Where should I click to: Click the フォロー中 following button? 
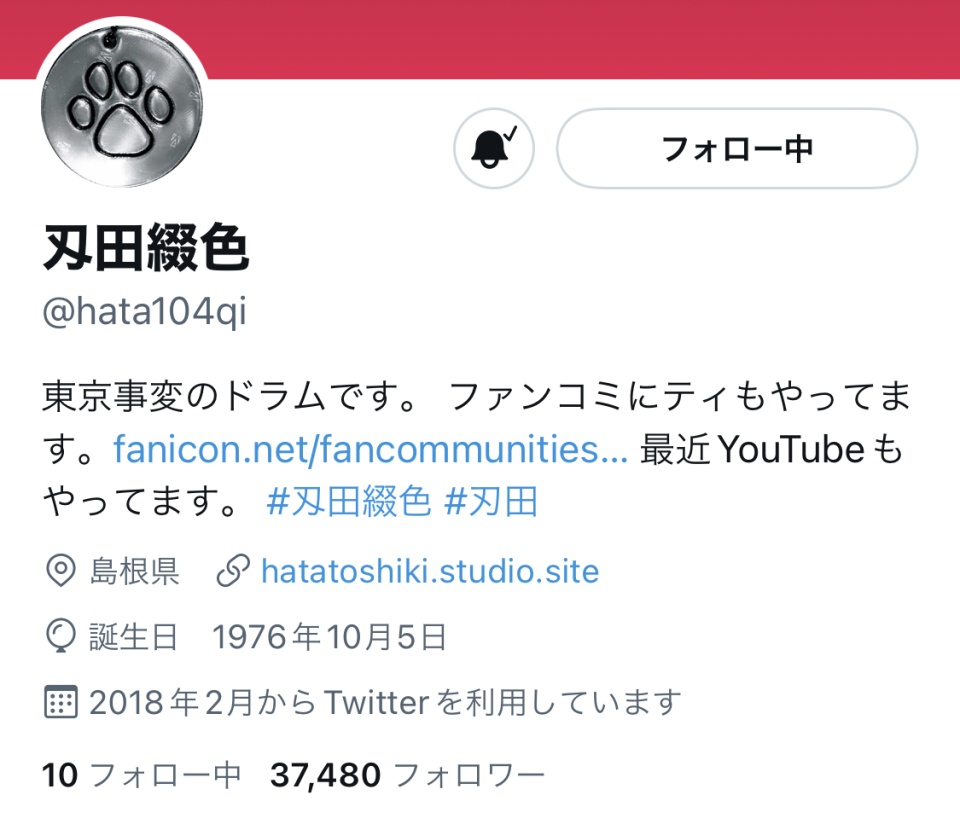(737, 149)
